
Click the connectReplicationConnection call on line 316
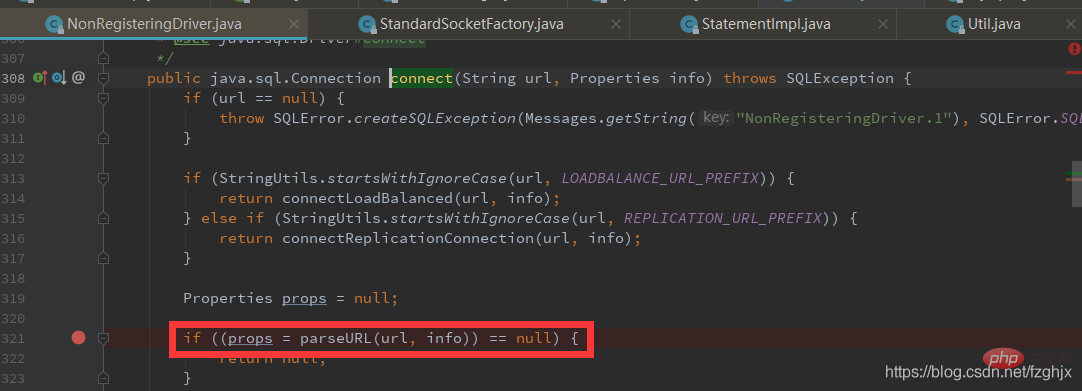(409, 238)
